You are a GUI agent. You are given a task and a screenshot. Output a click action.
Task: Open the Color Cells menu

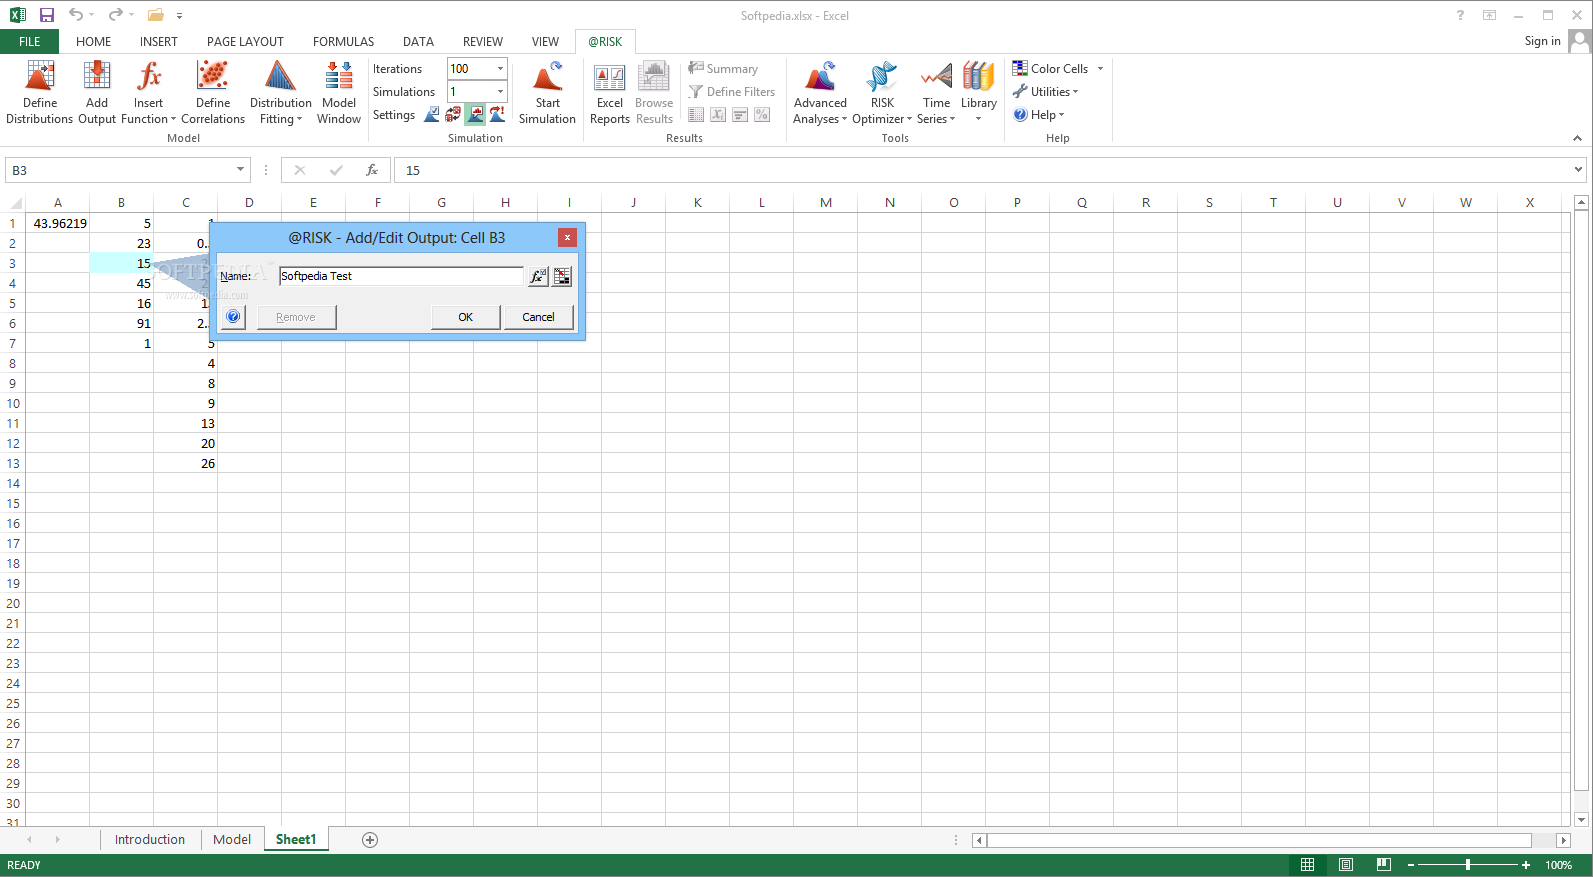coord(1057,68)
